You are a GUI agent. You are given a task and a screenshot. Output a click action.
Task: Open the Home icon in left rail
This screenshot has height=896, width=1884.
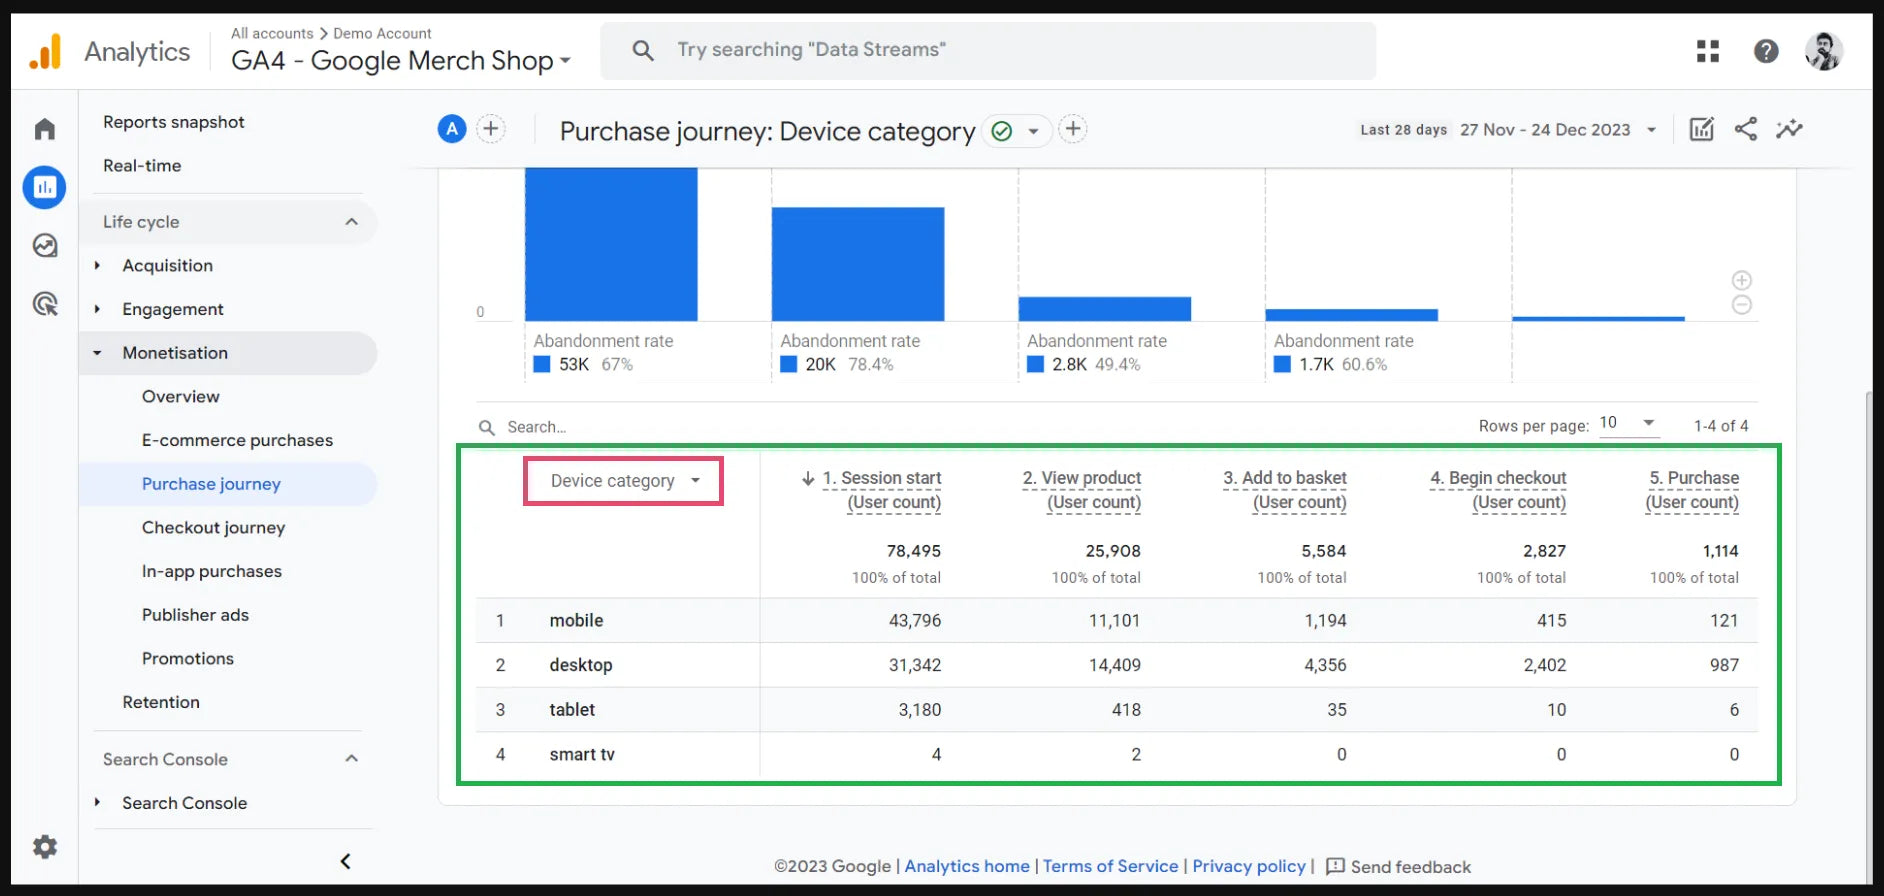[x=45, y=129]
